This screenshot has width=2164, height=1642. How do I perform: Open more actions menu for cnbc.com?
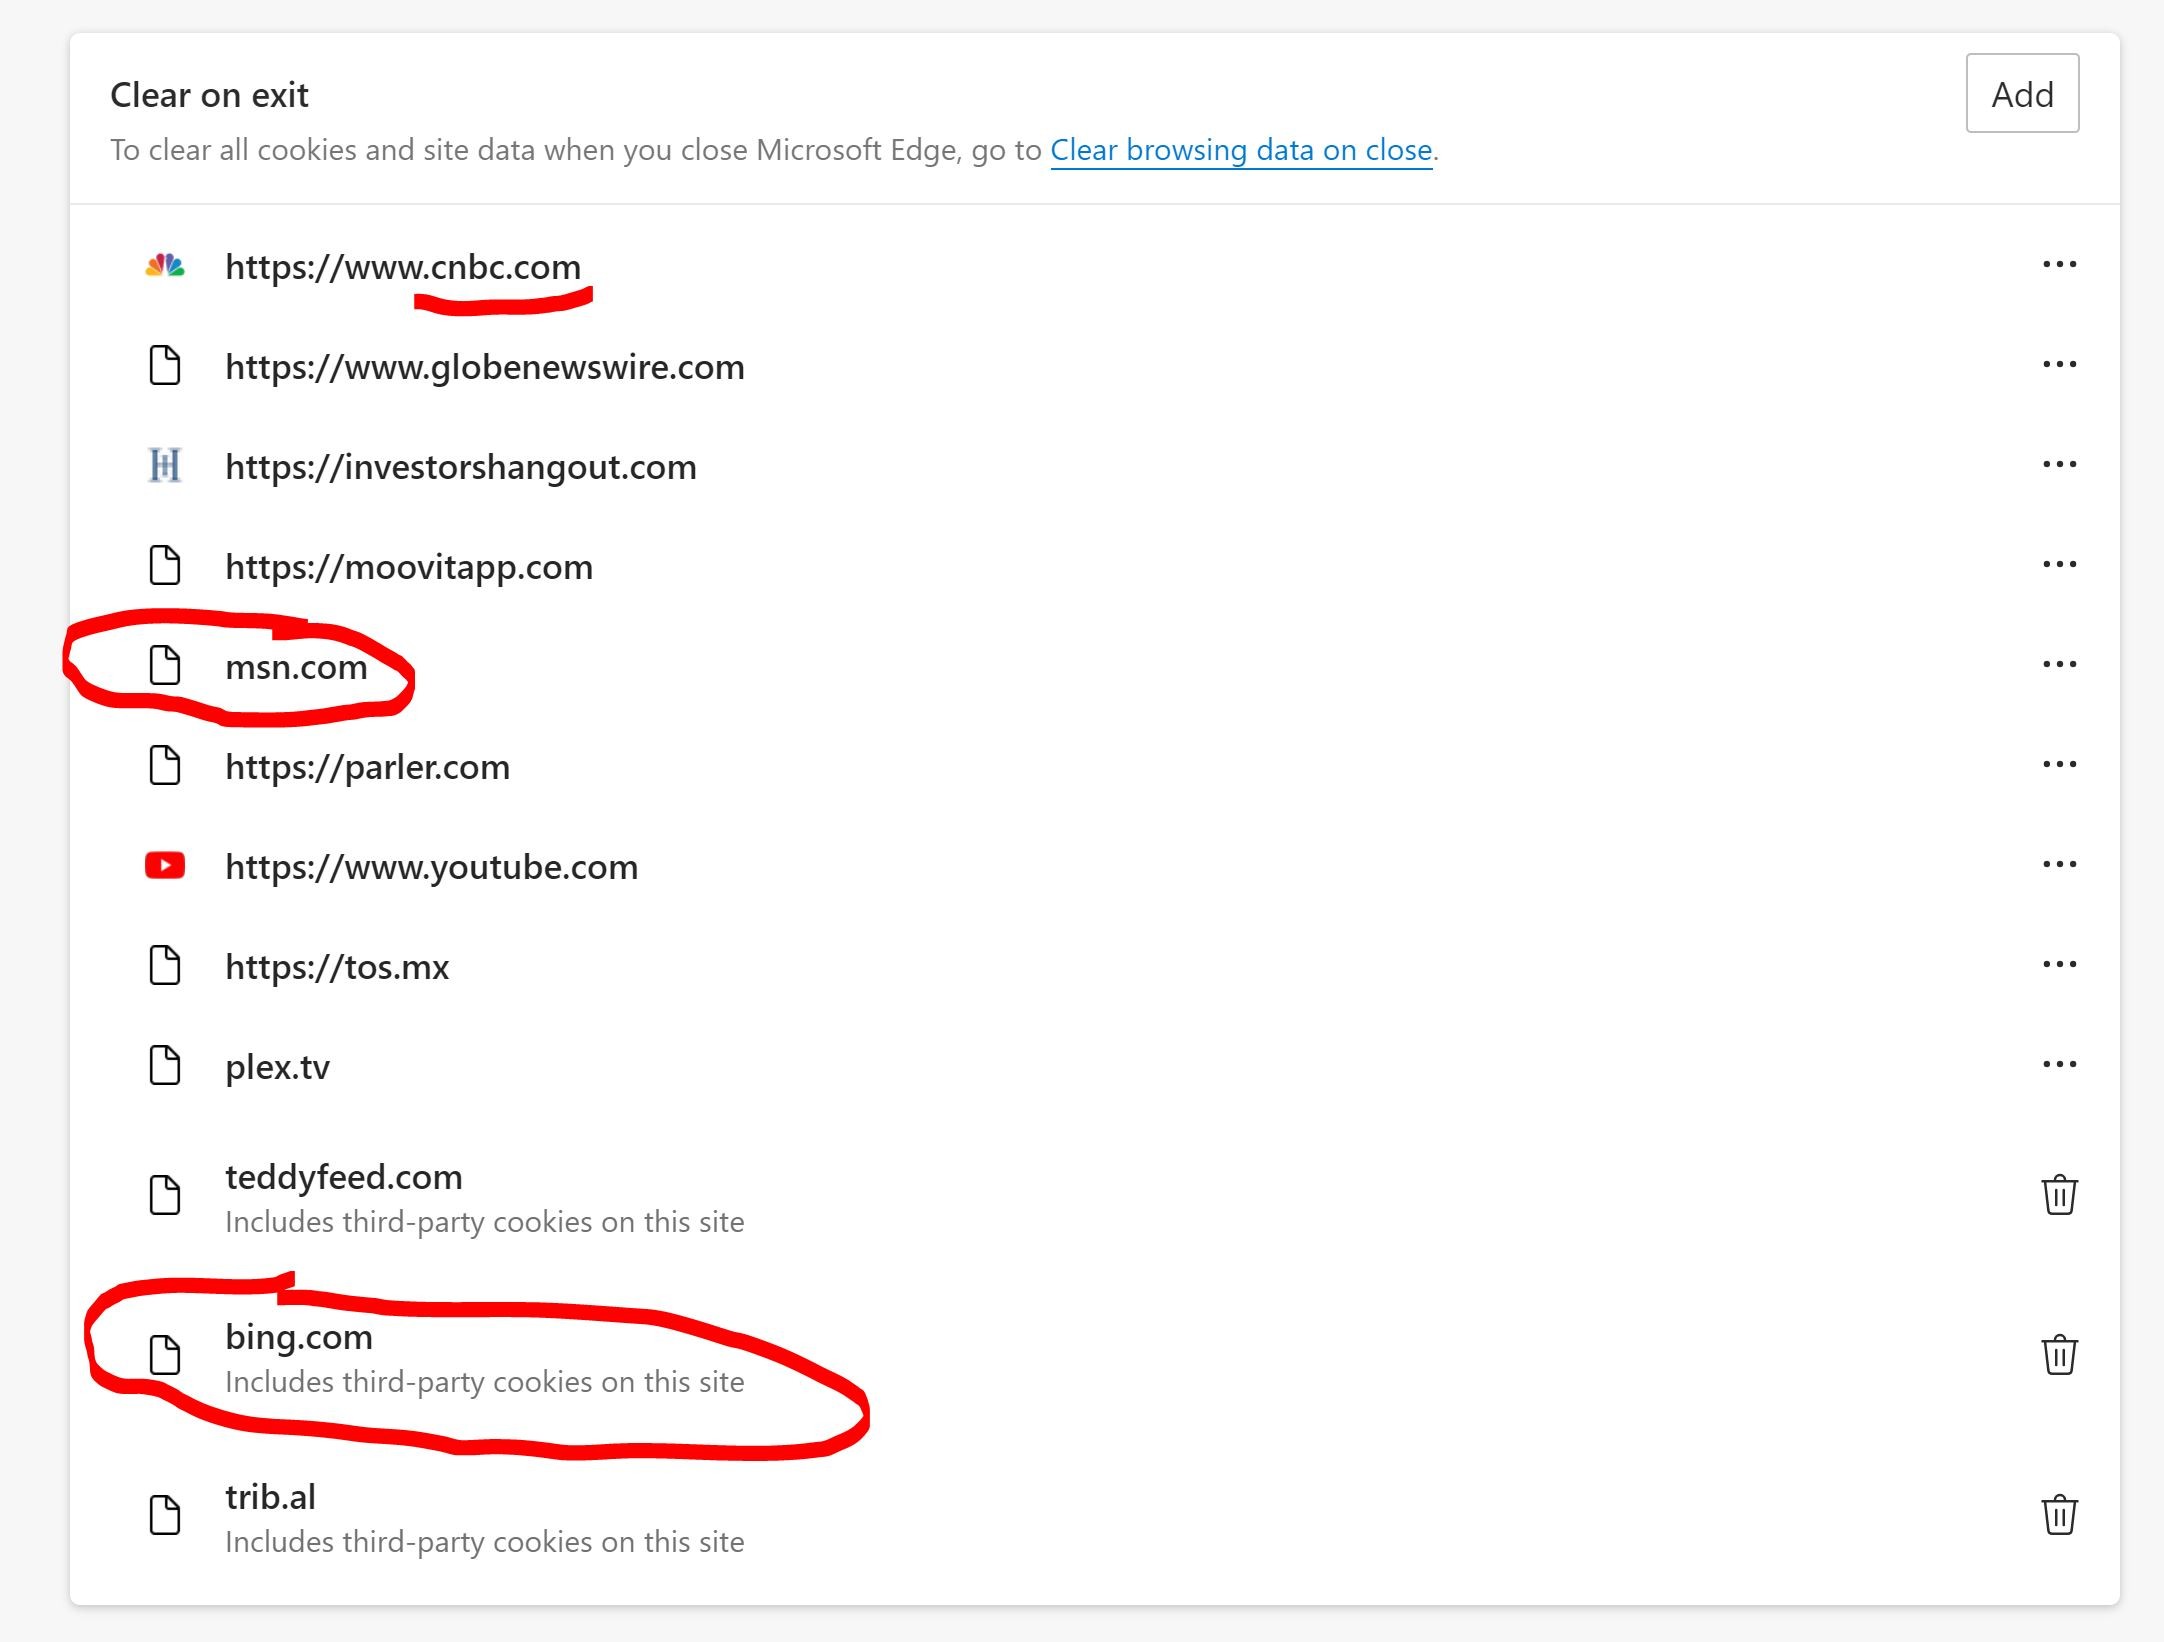2059,265
